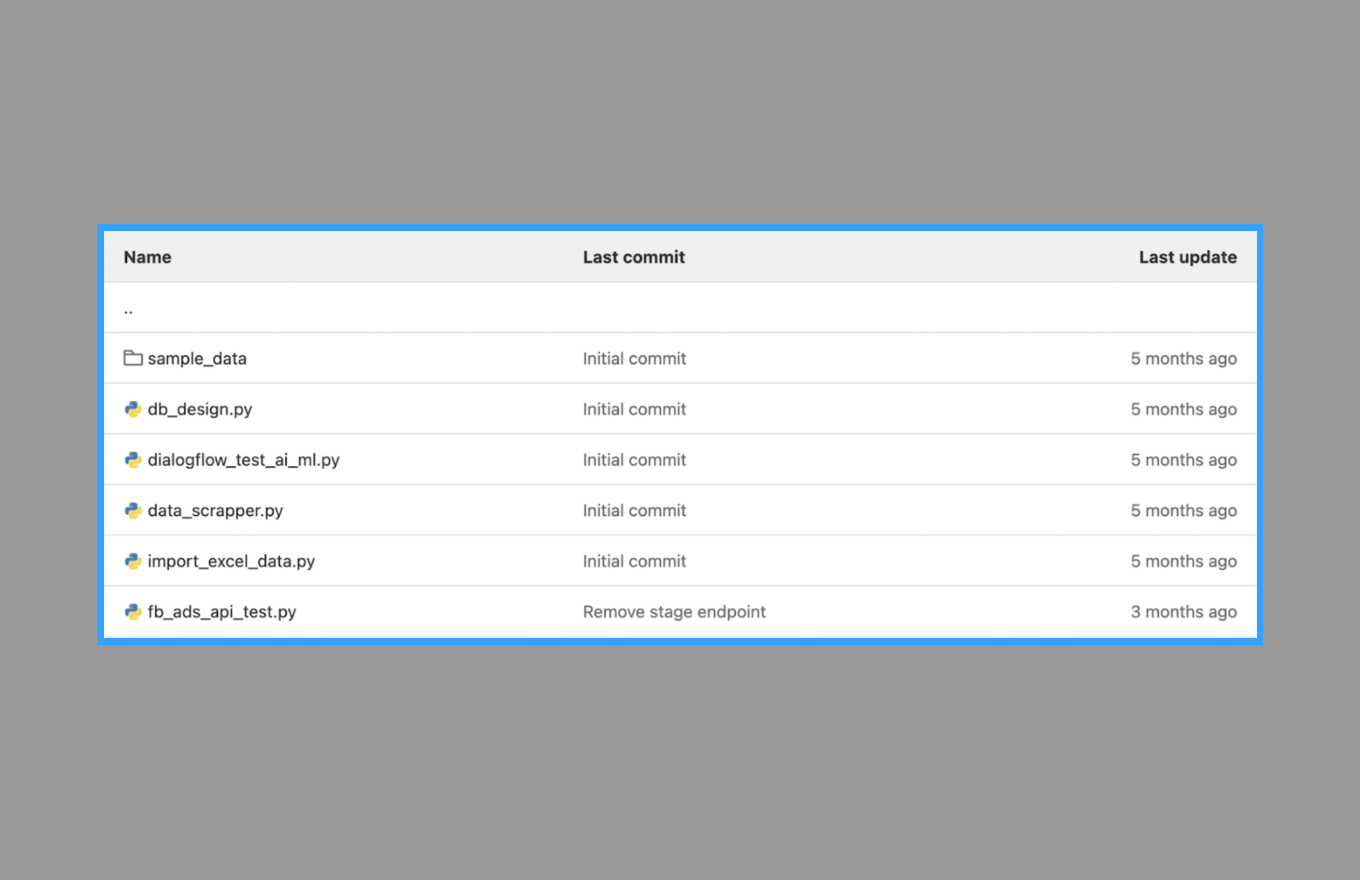Click the Python icon for fb_ads_api_test.py

pos(132,612)
